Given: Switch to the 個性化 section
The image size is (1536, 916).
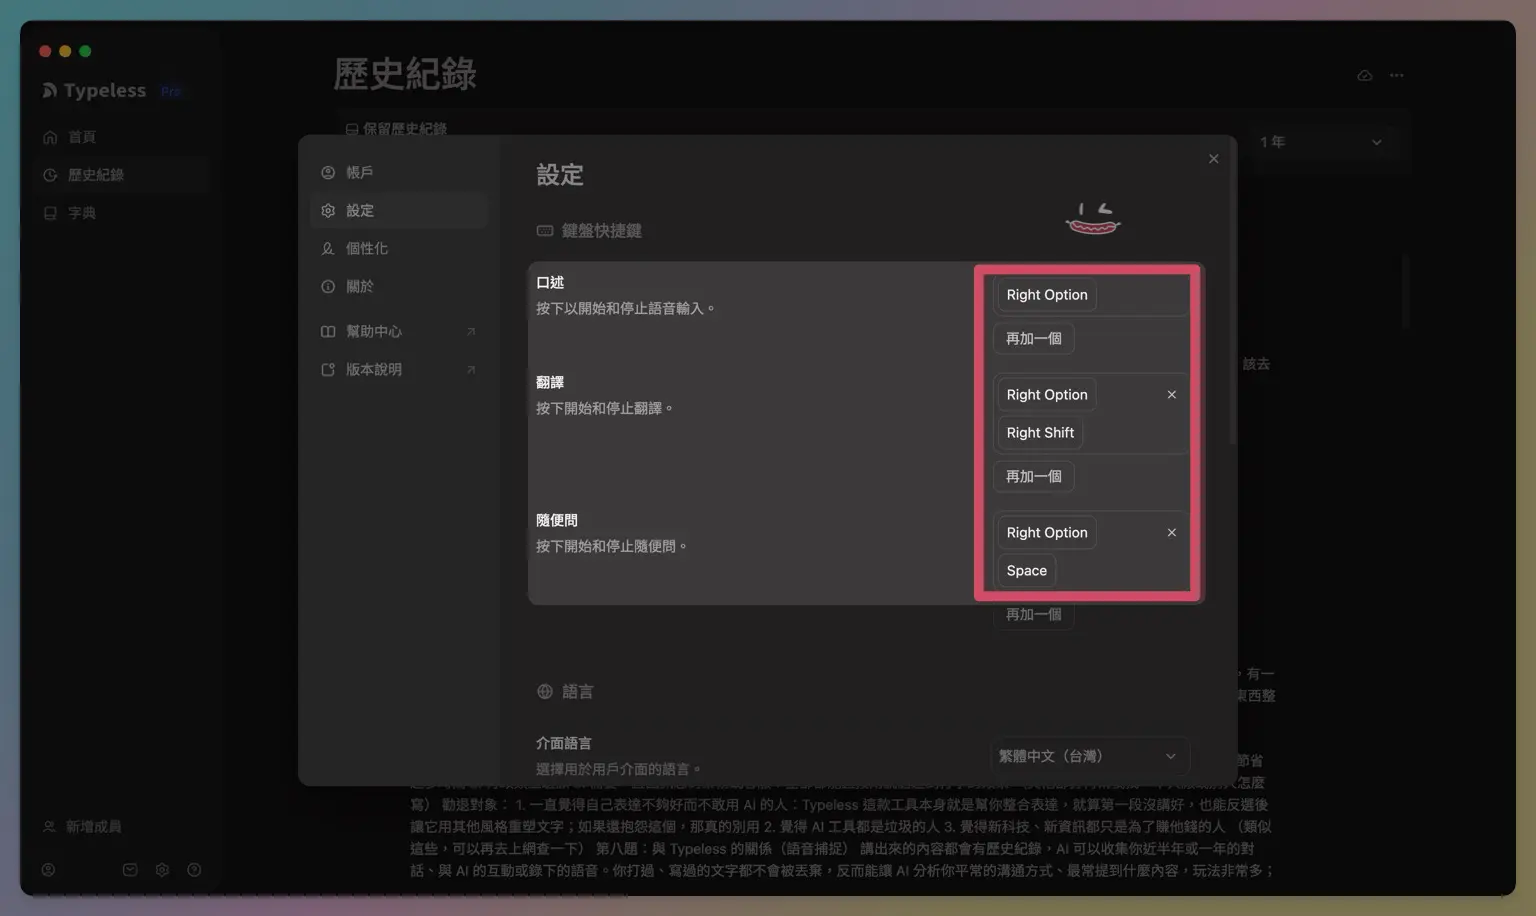Looking at the screenshot, I should point(398,249).
